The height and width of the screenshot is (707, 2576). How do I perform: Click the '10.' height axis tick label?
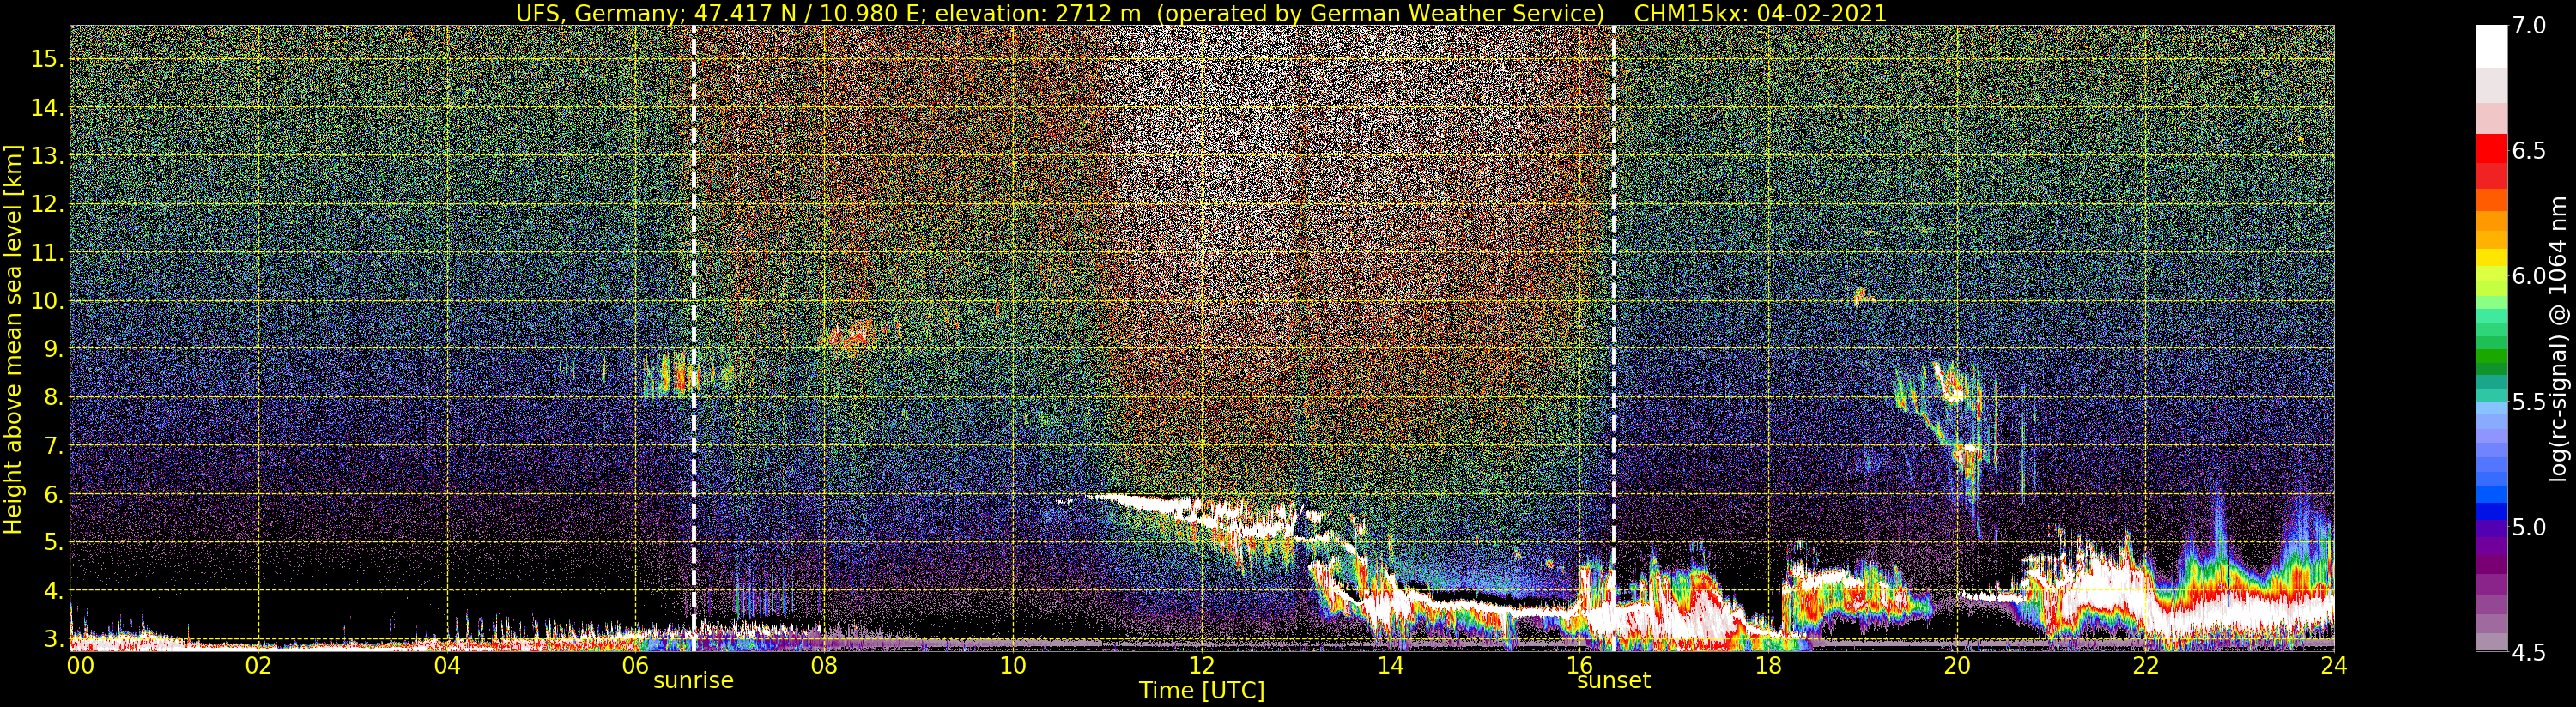(47, 301)
